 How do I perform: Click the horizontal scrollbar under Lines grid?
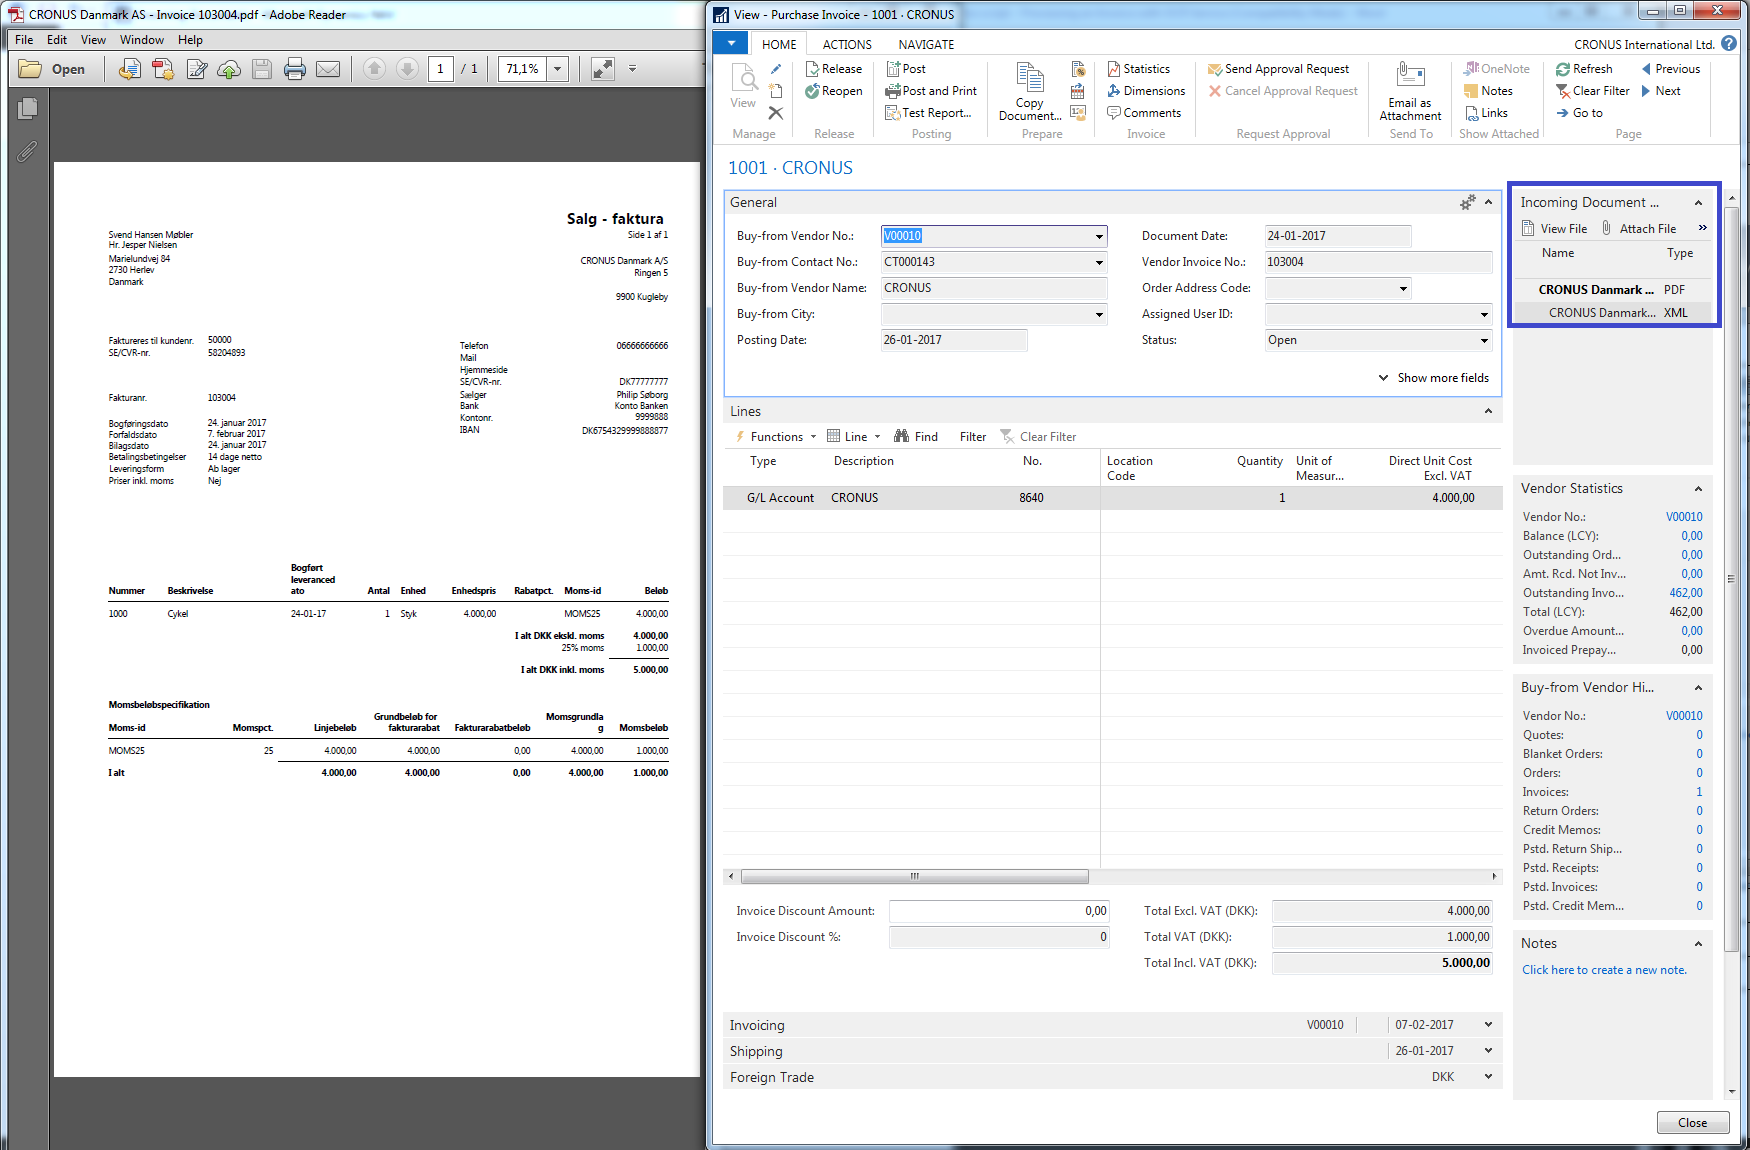(x=914, y=877)
